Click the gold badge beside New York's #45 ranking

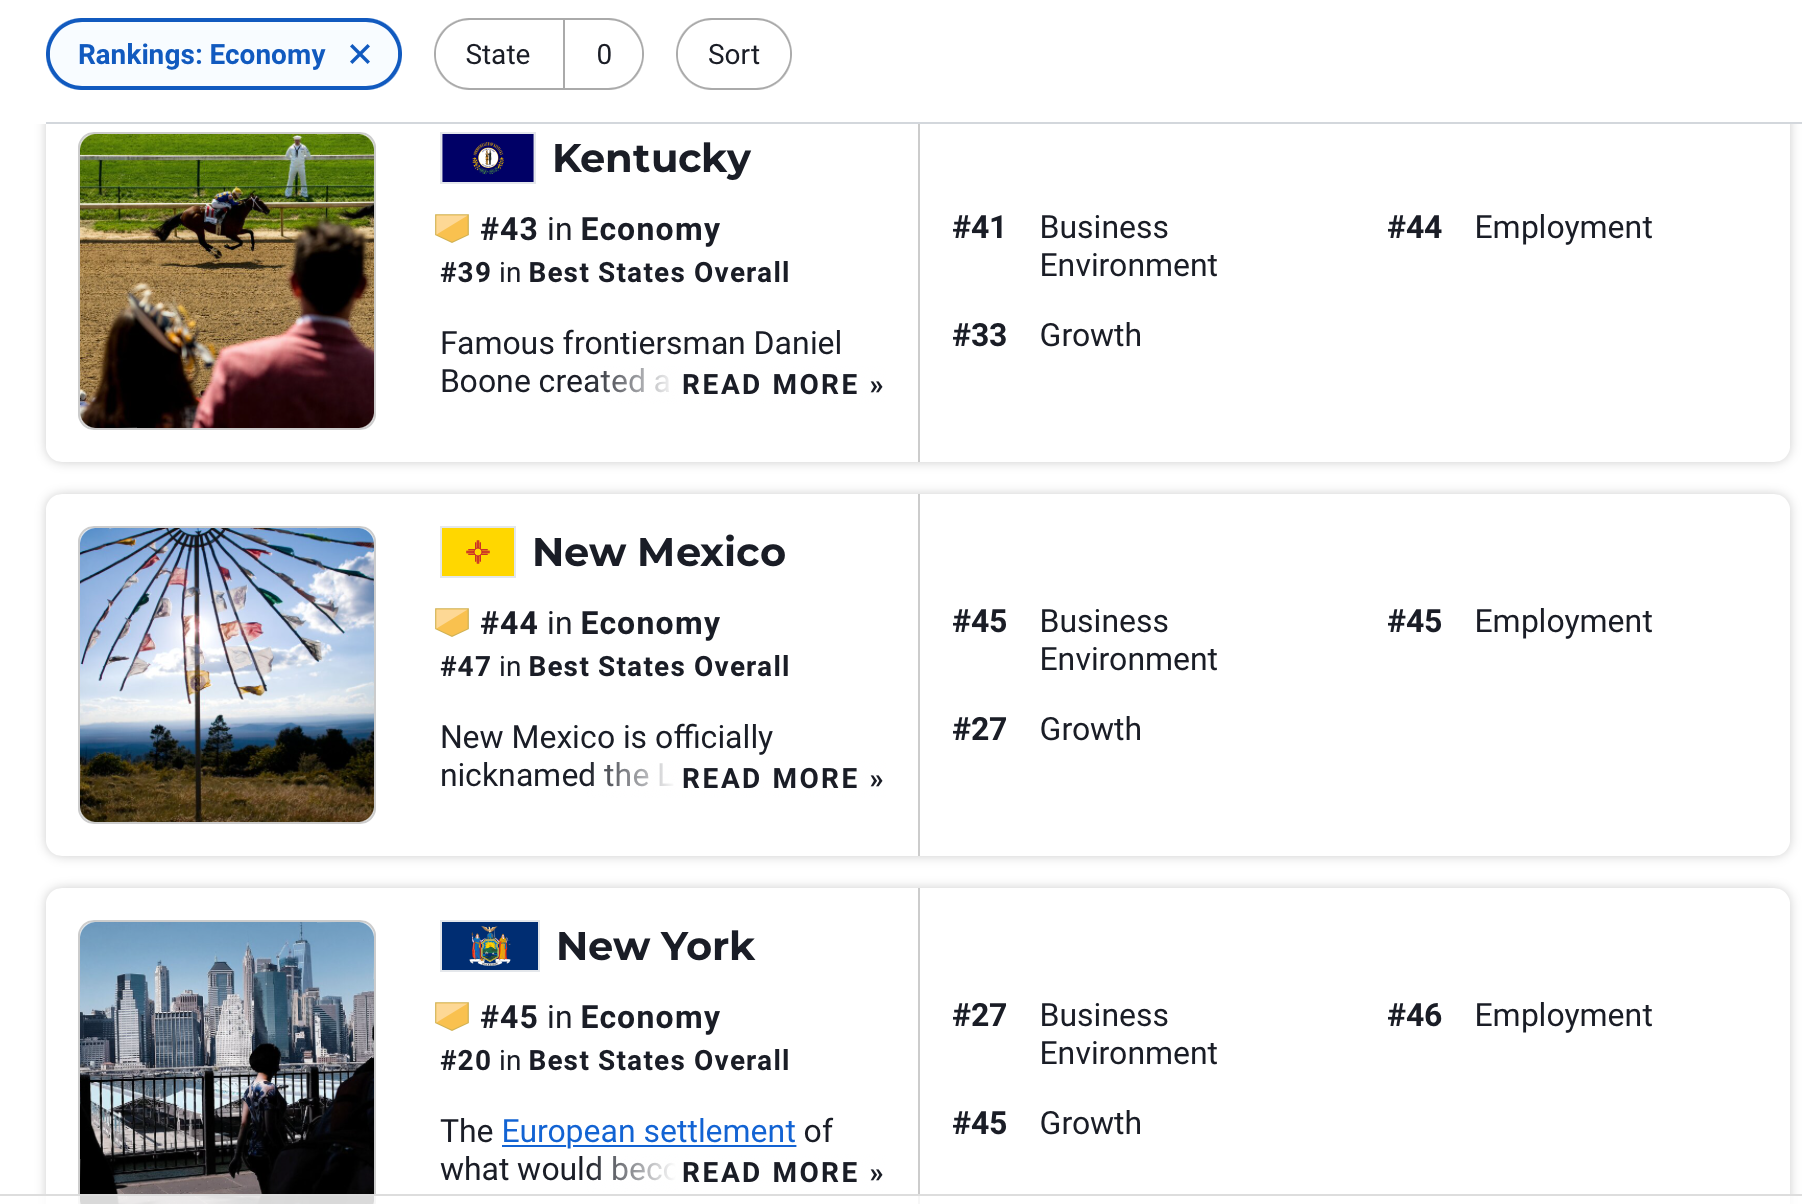452,1016
